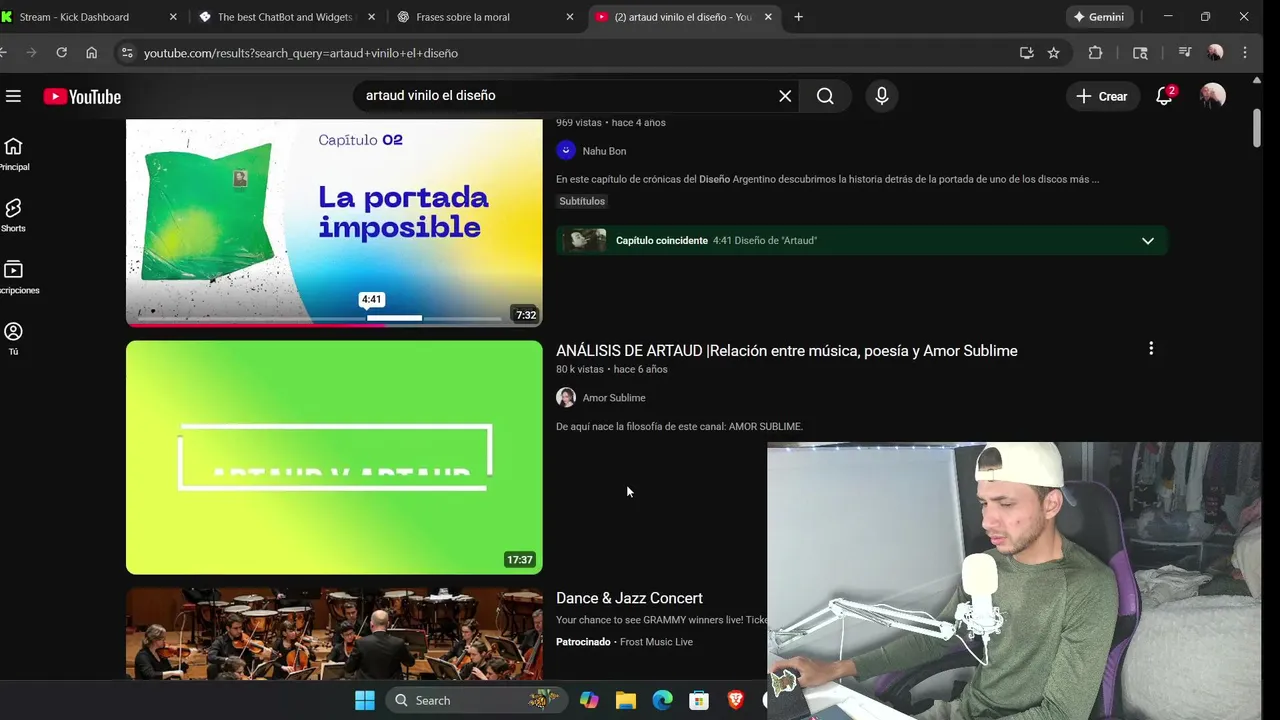This screenshot has height=720, width=1280.
Task: Bookmark this page with the star
Action: click(x=1053, y=53)
